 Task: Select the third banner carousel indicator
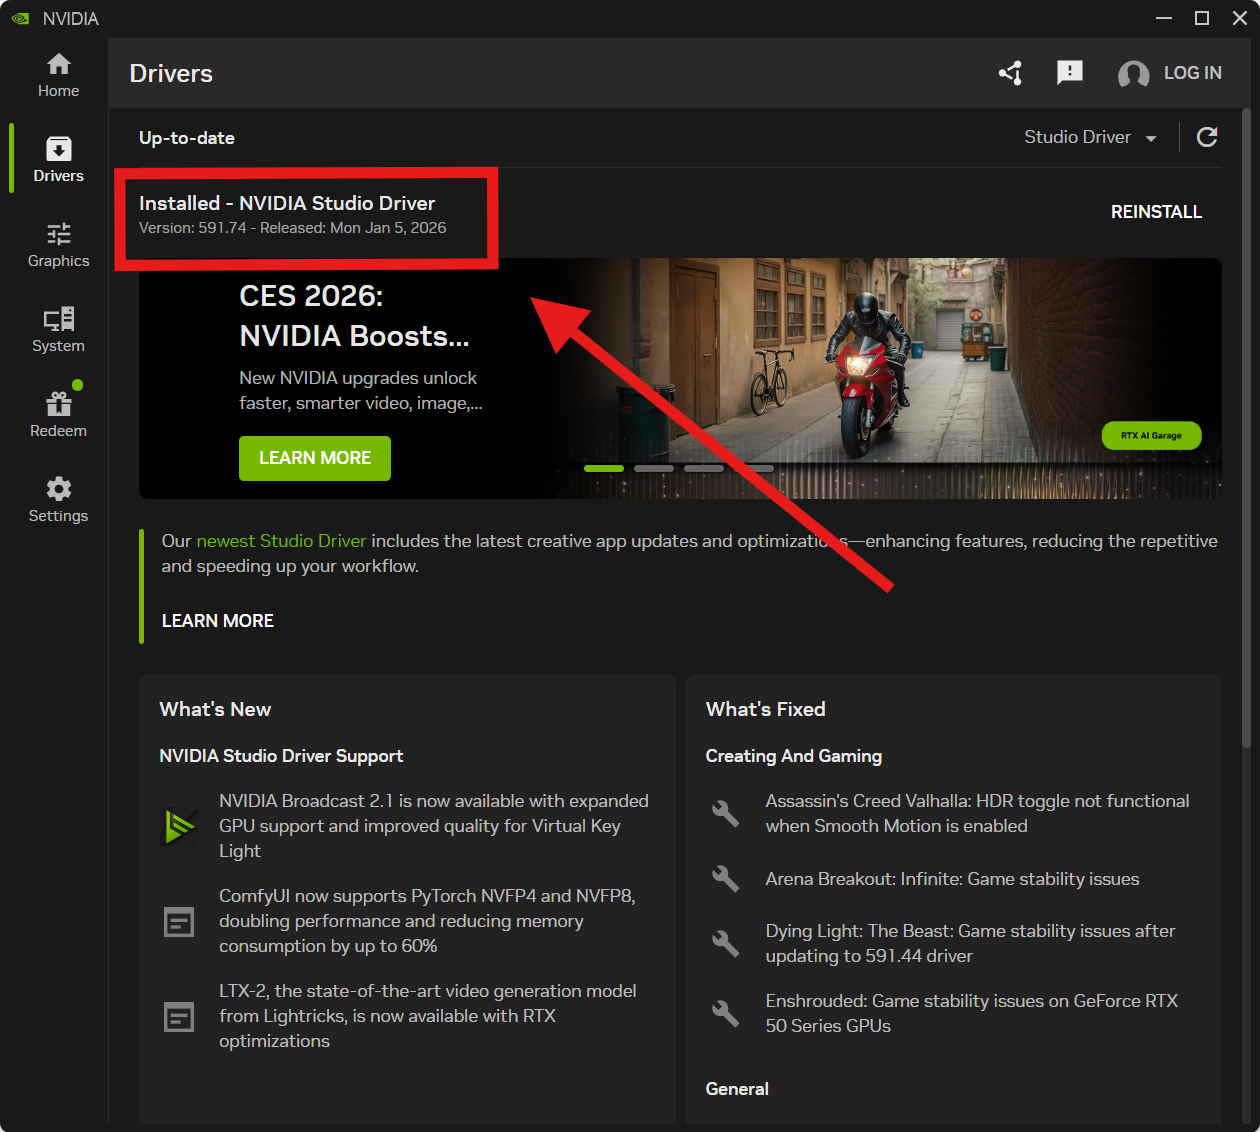pos(704,468)
